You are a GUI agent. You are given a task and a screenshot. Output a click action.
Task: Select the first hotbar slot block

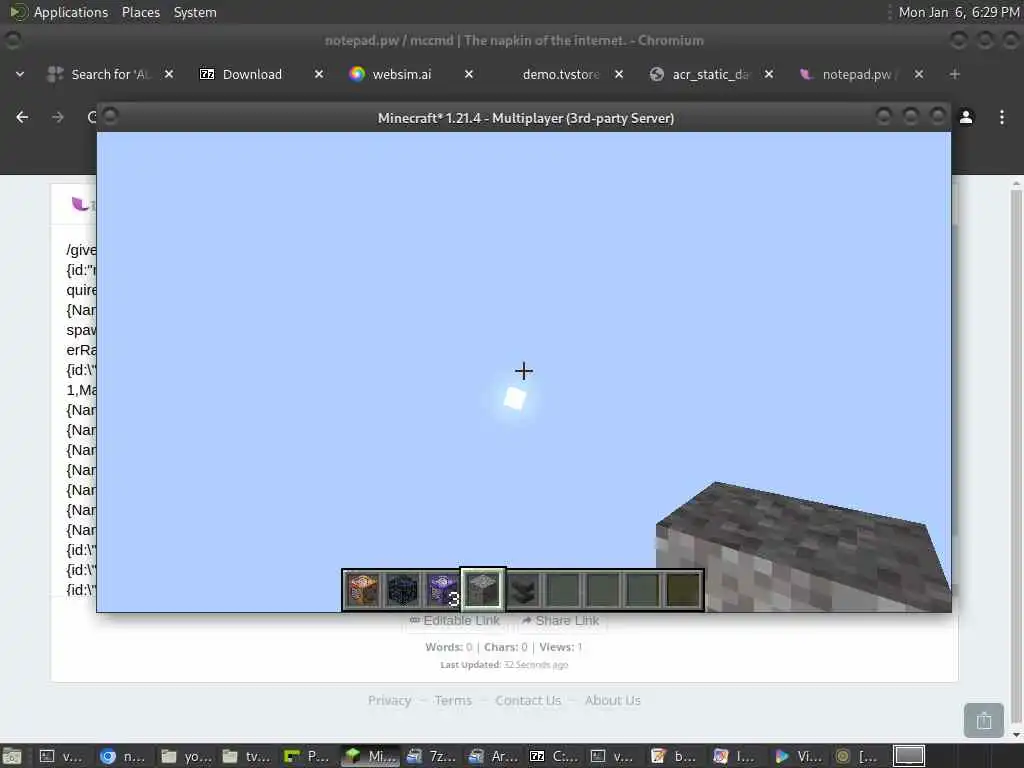362,590
